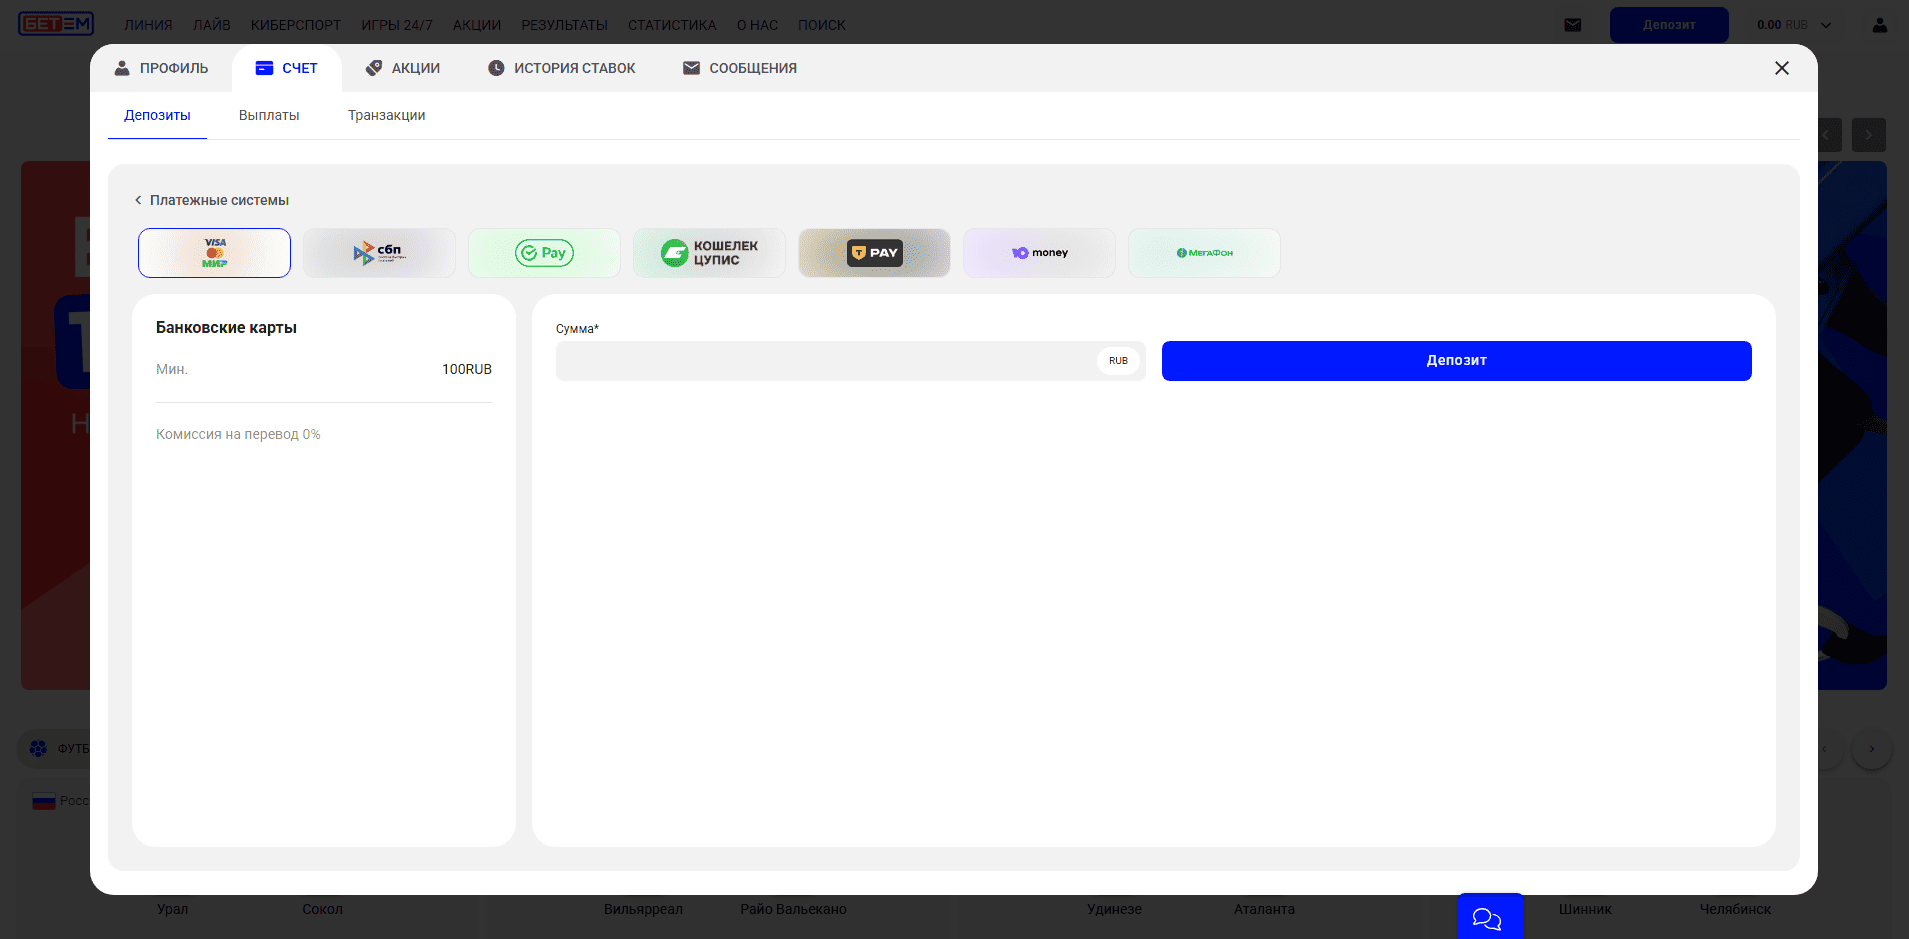Open the Сообщения tab
This screenshot has width=1909, height=939.
(x=740, y=68)
